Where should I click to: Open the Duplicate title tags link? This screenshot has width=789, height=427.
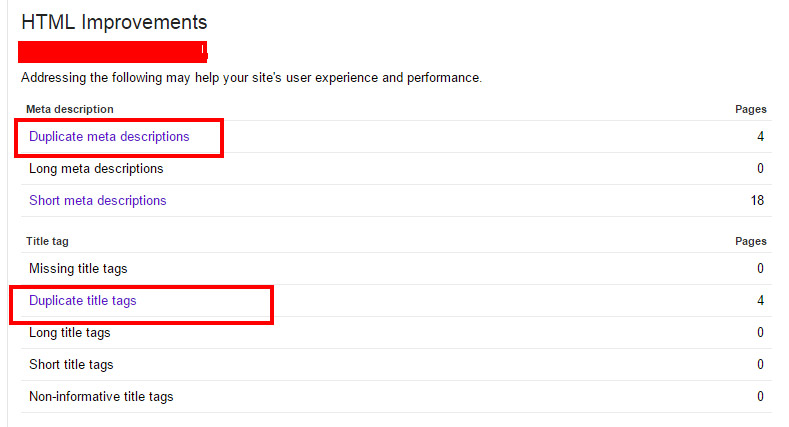click(x=83, y=301)
